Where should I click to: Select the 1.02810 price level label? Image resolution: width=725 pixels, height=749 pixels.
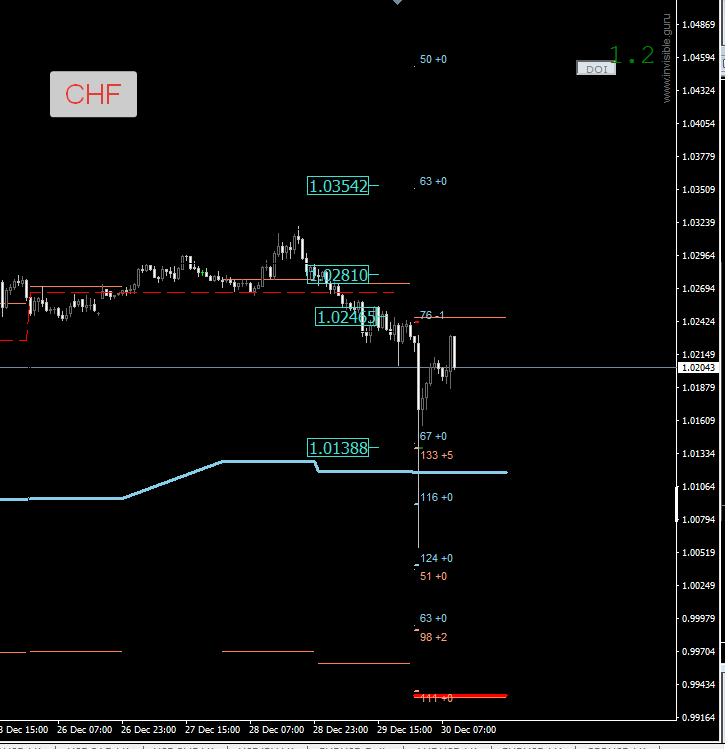(338, 275)
